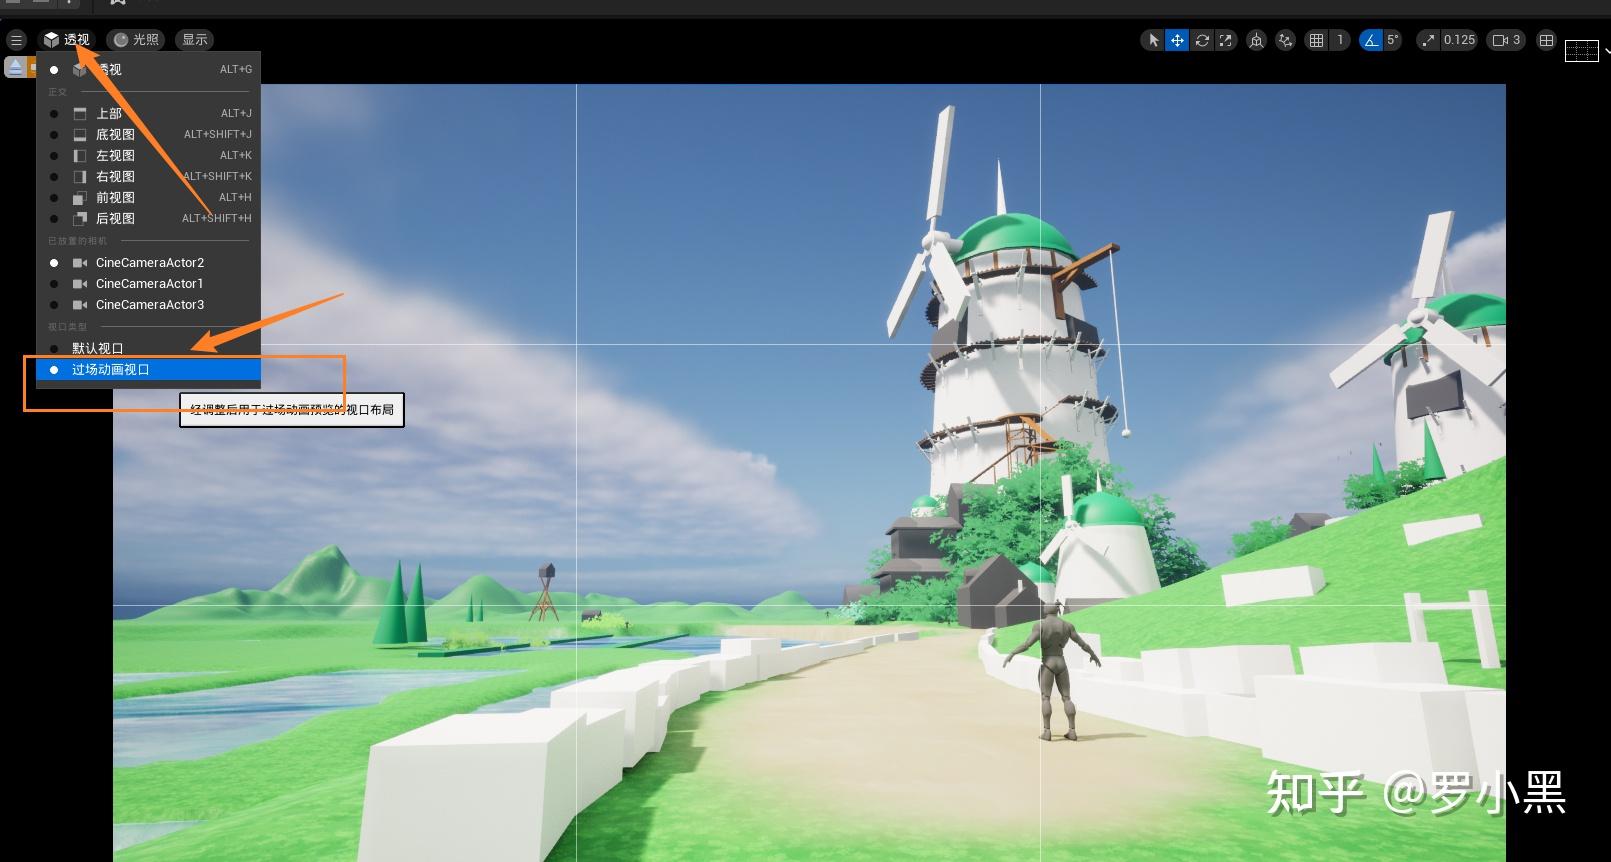This screenshot has width=1611, height=862.
Task: Pilot camera CineCameraActor3
Action: [149, 304]
